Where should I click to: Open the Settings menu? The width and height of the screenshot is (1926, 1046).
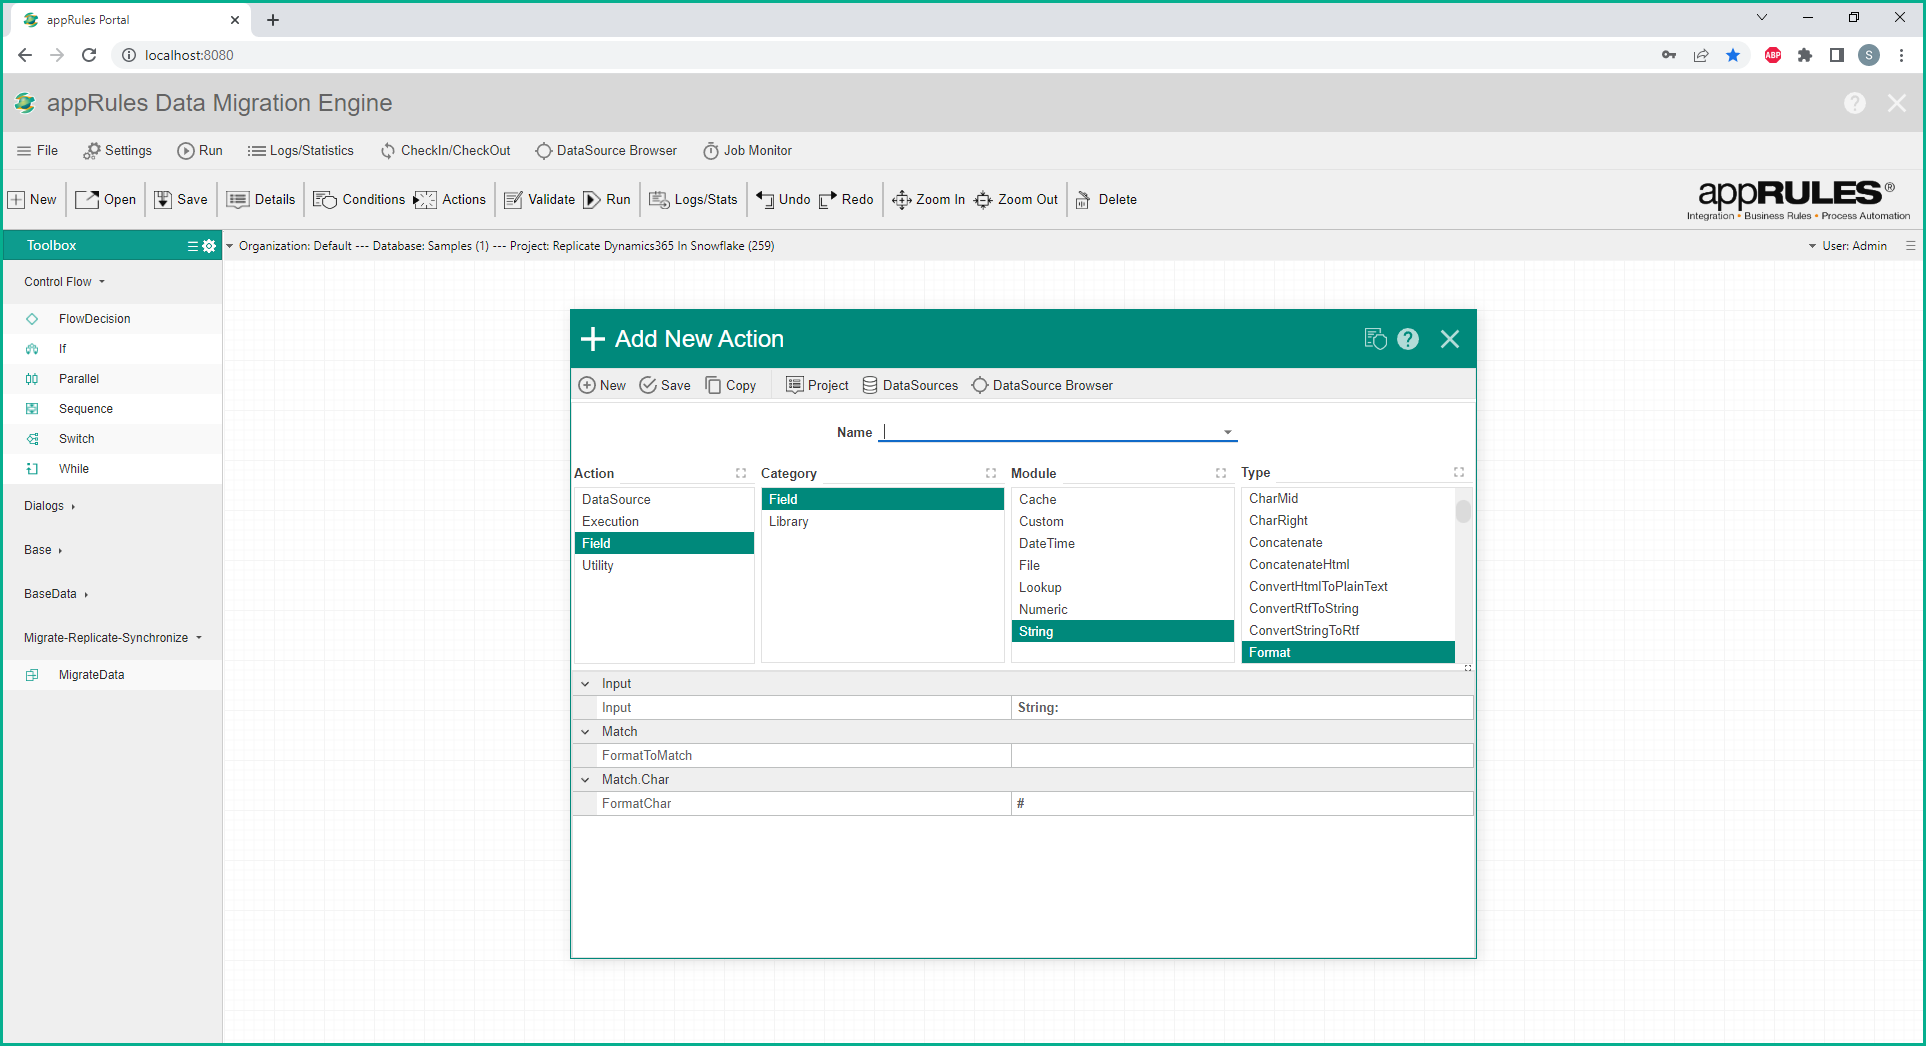point(118,151)
